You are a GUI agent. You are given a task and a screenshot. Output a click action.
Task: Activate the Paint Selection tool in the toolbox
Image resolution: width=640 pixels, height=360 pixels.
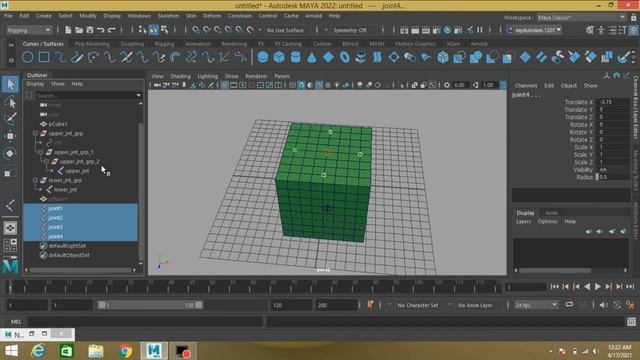[10, 119]
